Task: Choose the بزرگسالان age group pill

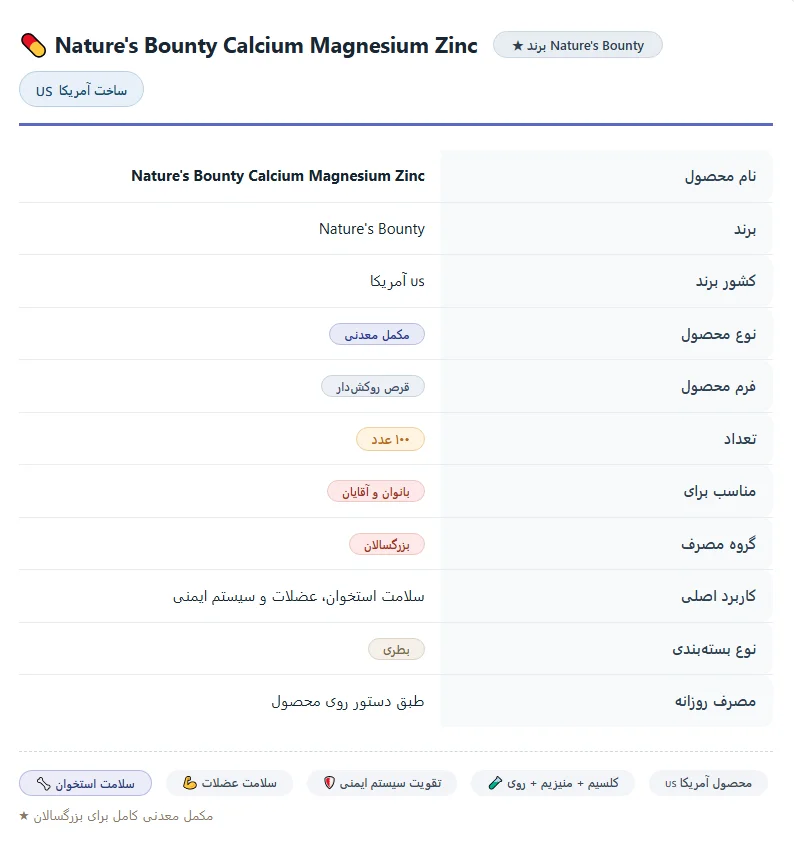Action: pyautogui.click(x=387, y=544)
